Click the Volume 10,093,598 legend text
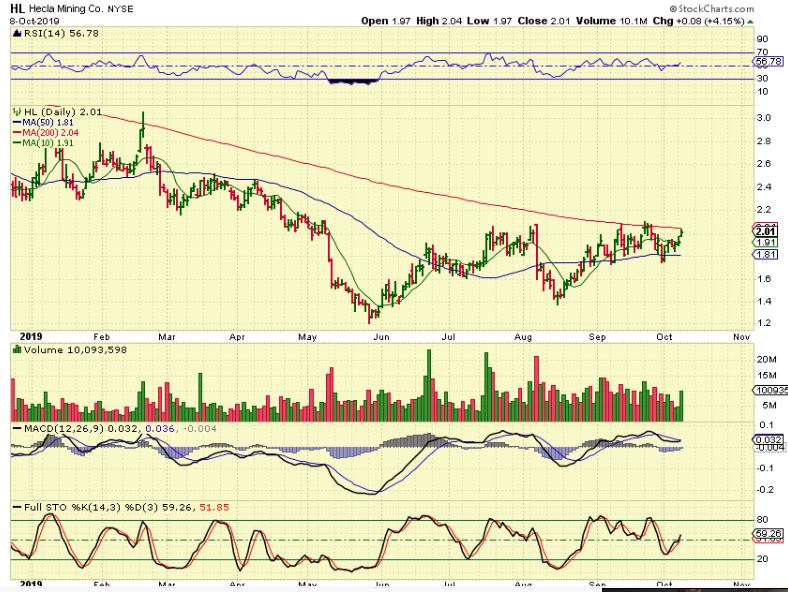The image size is (788, 592). tap(75, 350)
